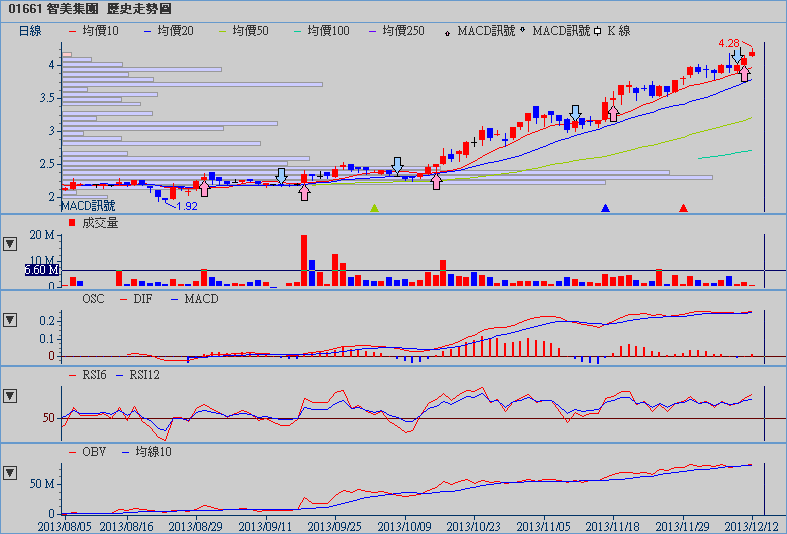Collapse the 成交量 volume panel with its arrow
This screenshot has height=534, width=787.
[x=10, y=243]
